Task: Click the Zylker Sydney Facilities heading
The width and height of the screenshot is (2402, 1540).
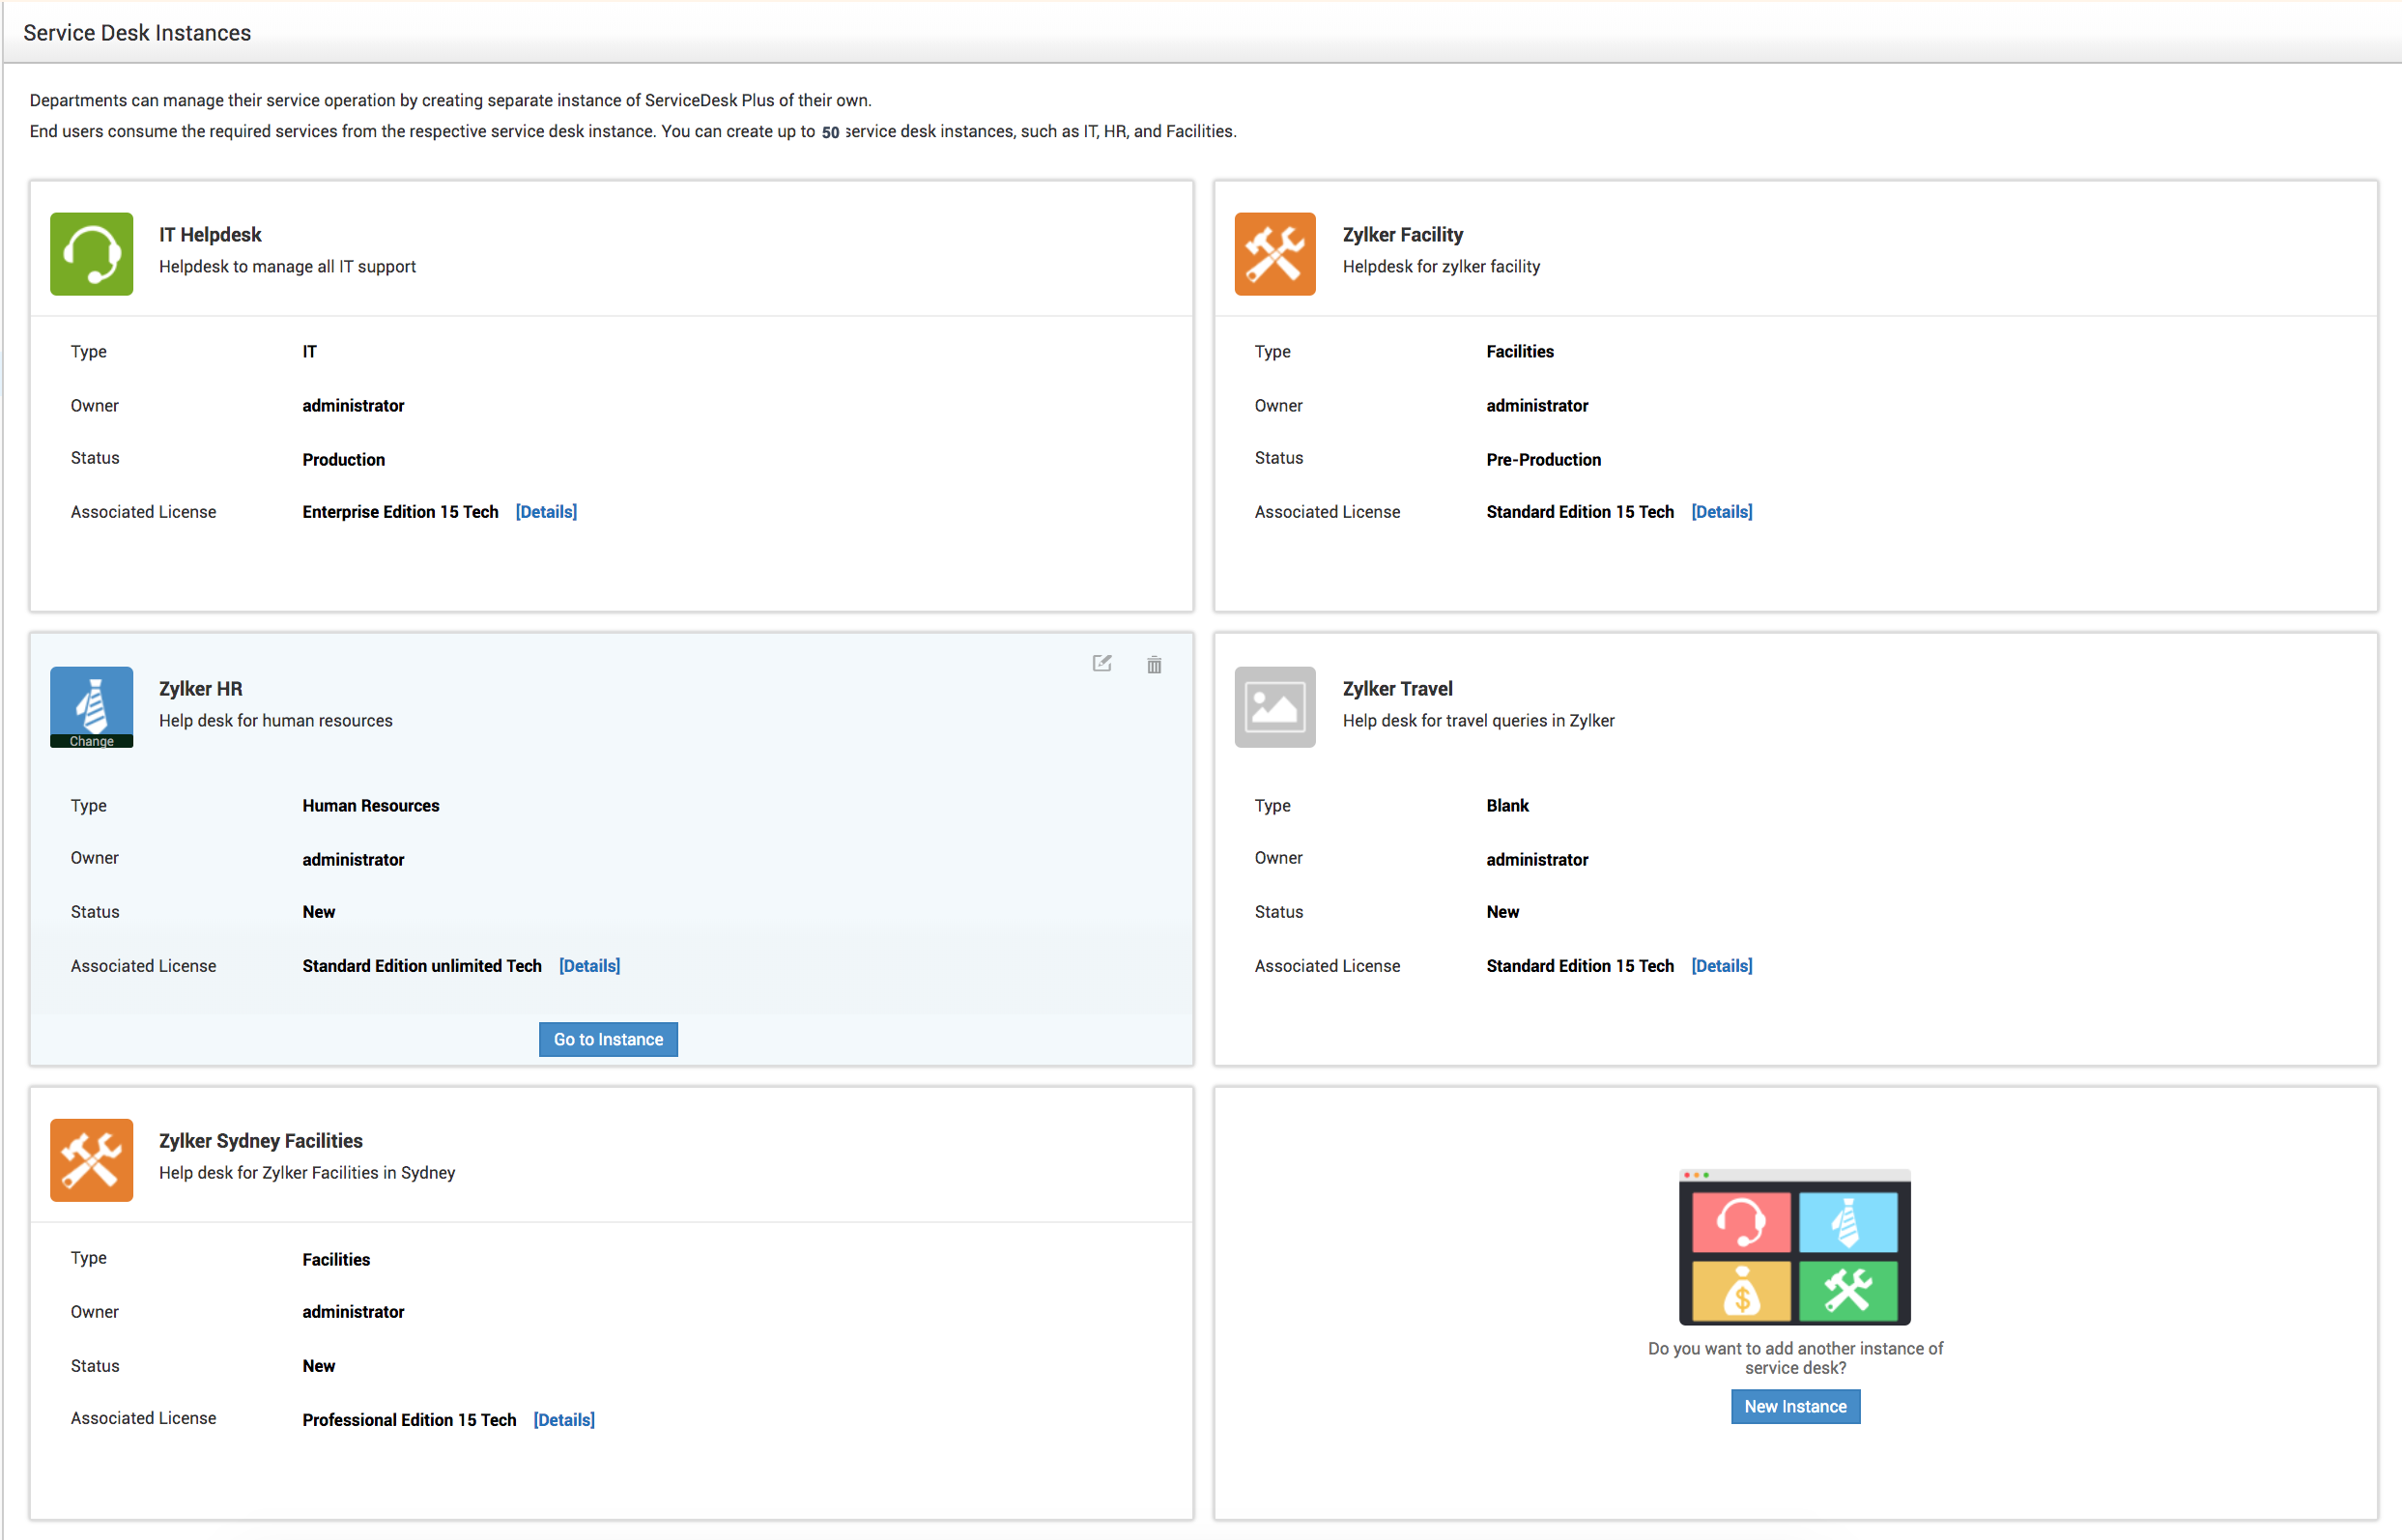Action: (x=260, y=1141)
